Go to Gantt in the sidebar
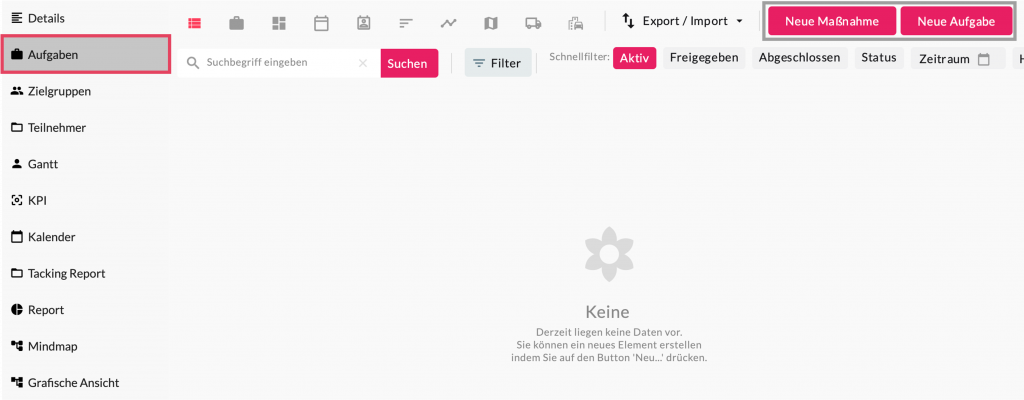The height and width of the screenshot is (400, 1024). point(44,164)
